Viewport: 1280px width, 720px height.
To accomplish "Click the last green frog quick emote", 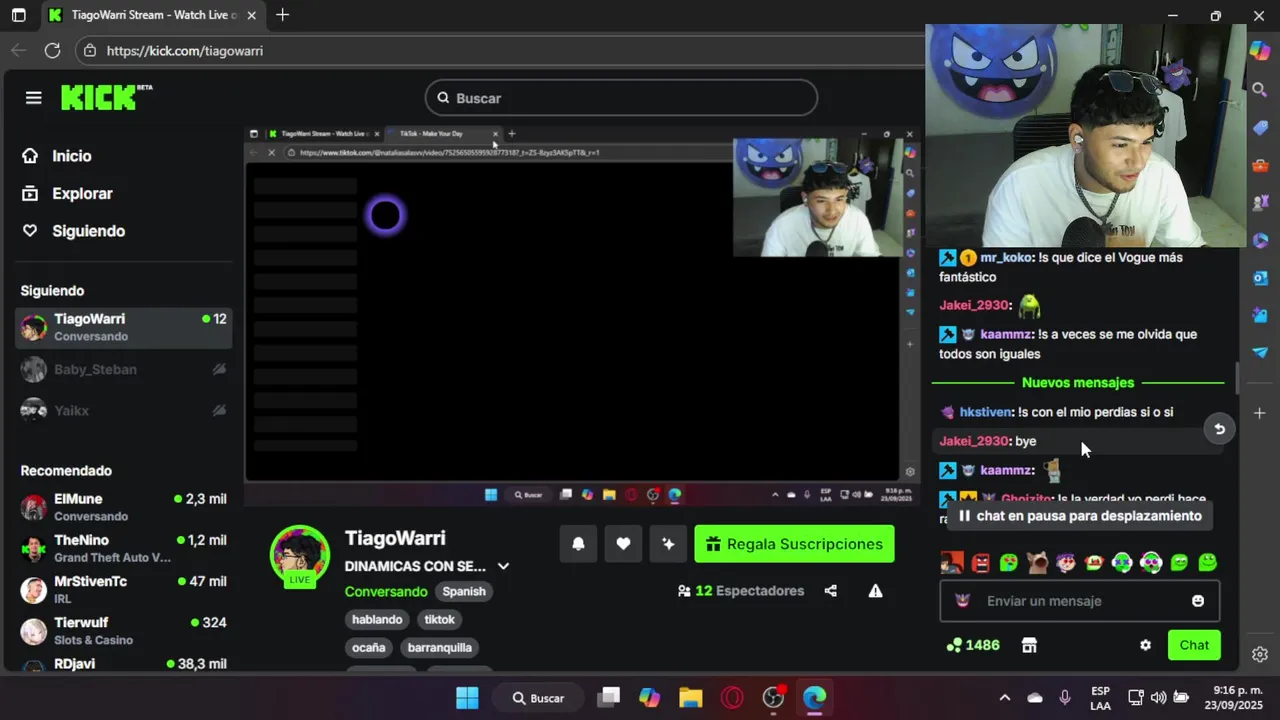I will [x=1208, y=563].
